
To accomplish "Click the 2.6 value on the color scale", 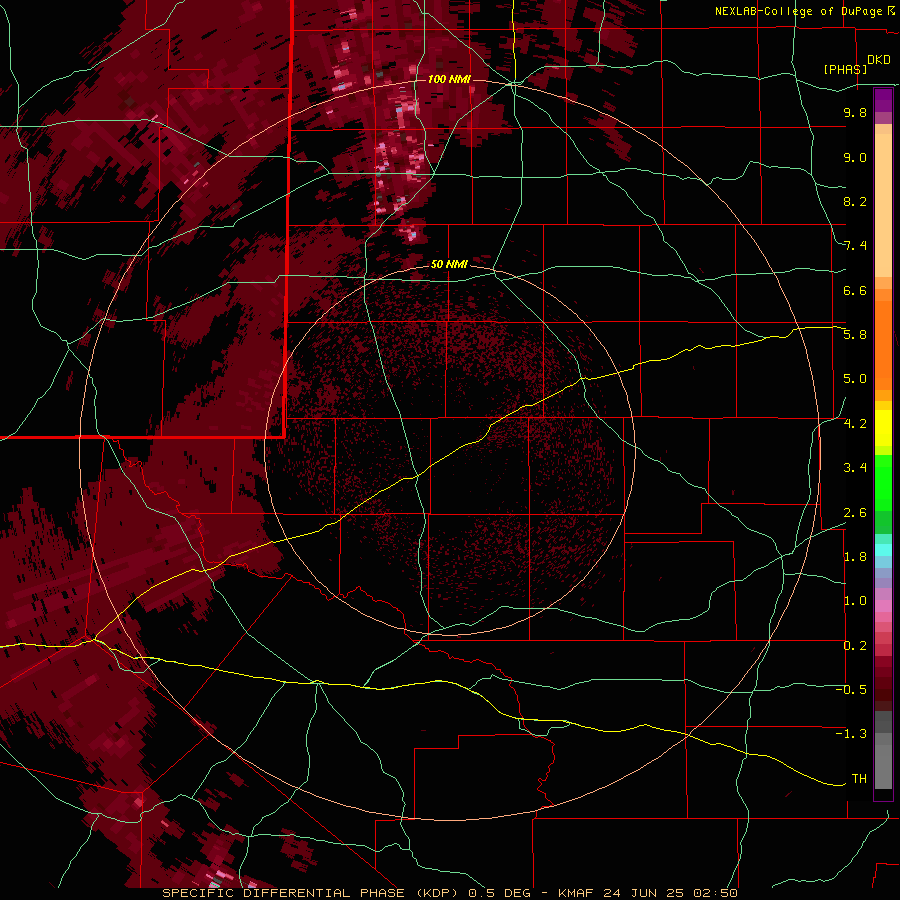I will [x=855, y=513].
